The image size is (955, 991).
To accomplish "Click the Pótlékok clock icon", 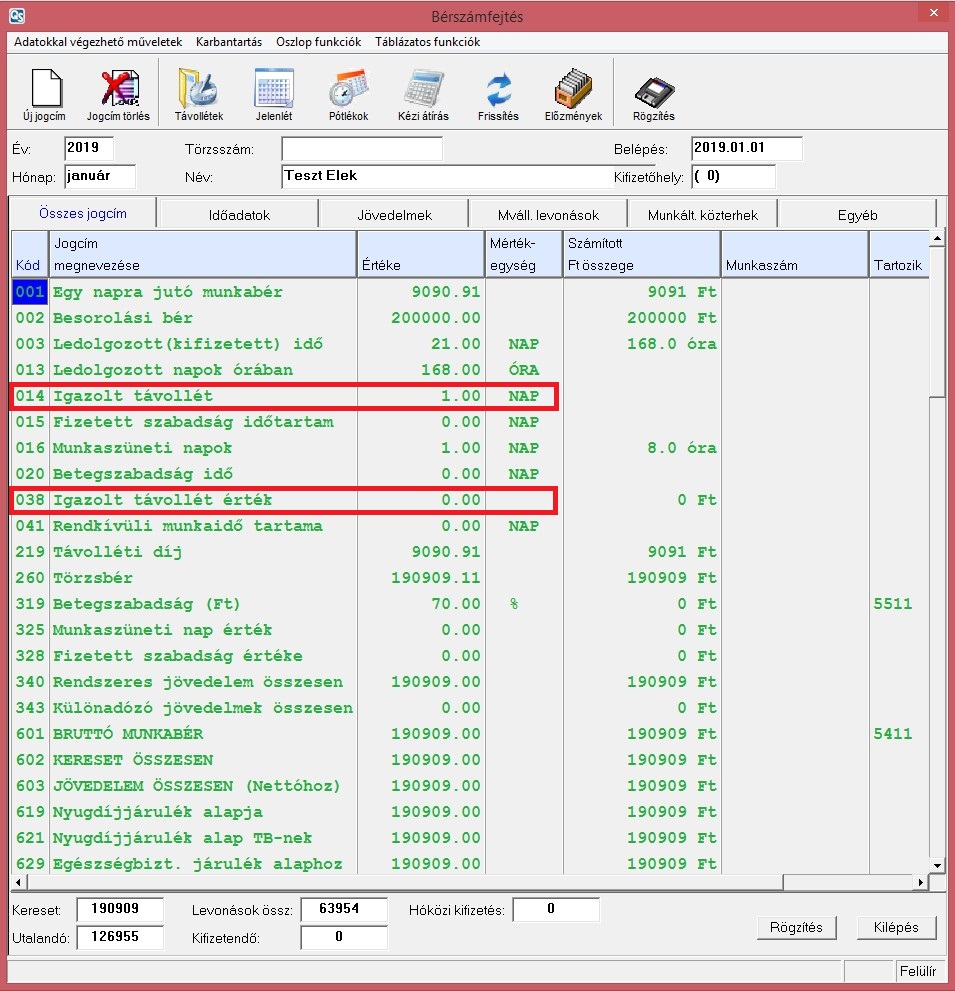I will tap(349, 89).
